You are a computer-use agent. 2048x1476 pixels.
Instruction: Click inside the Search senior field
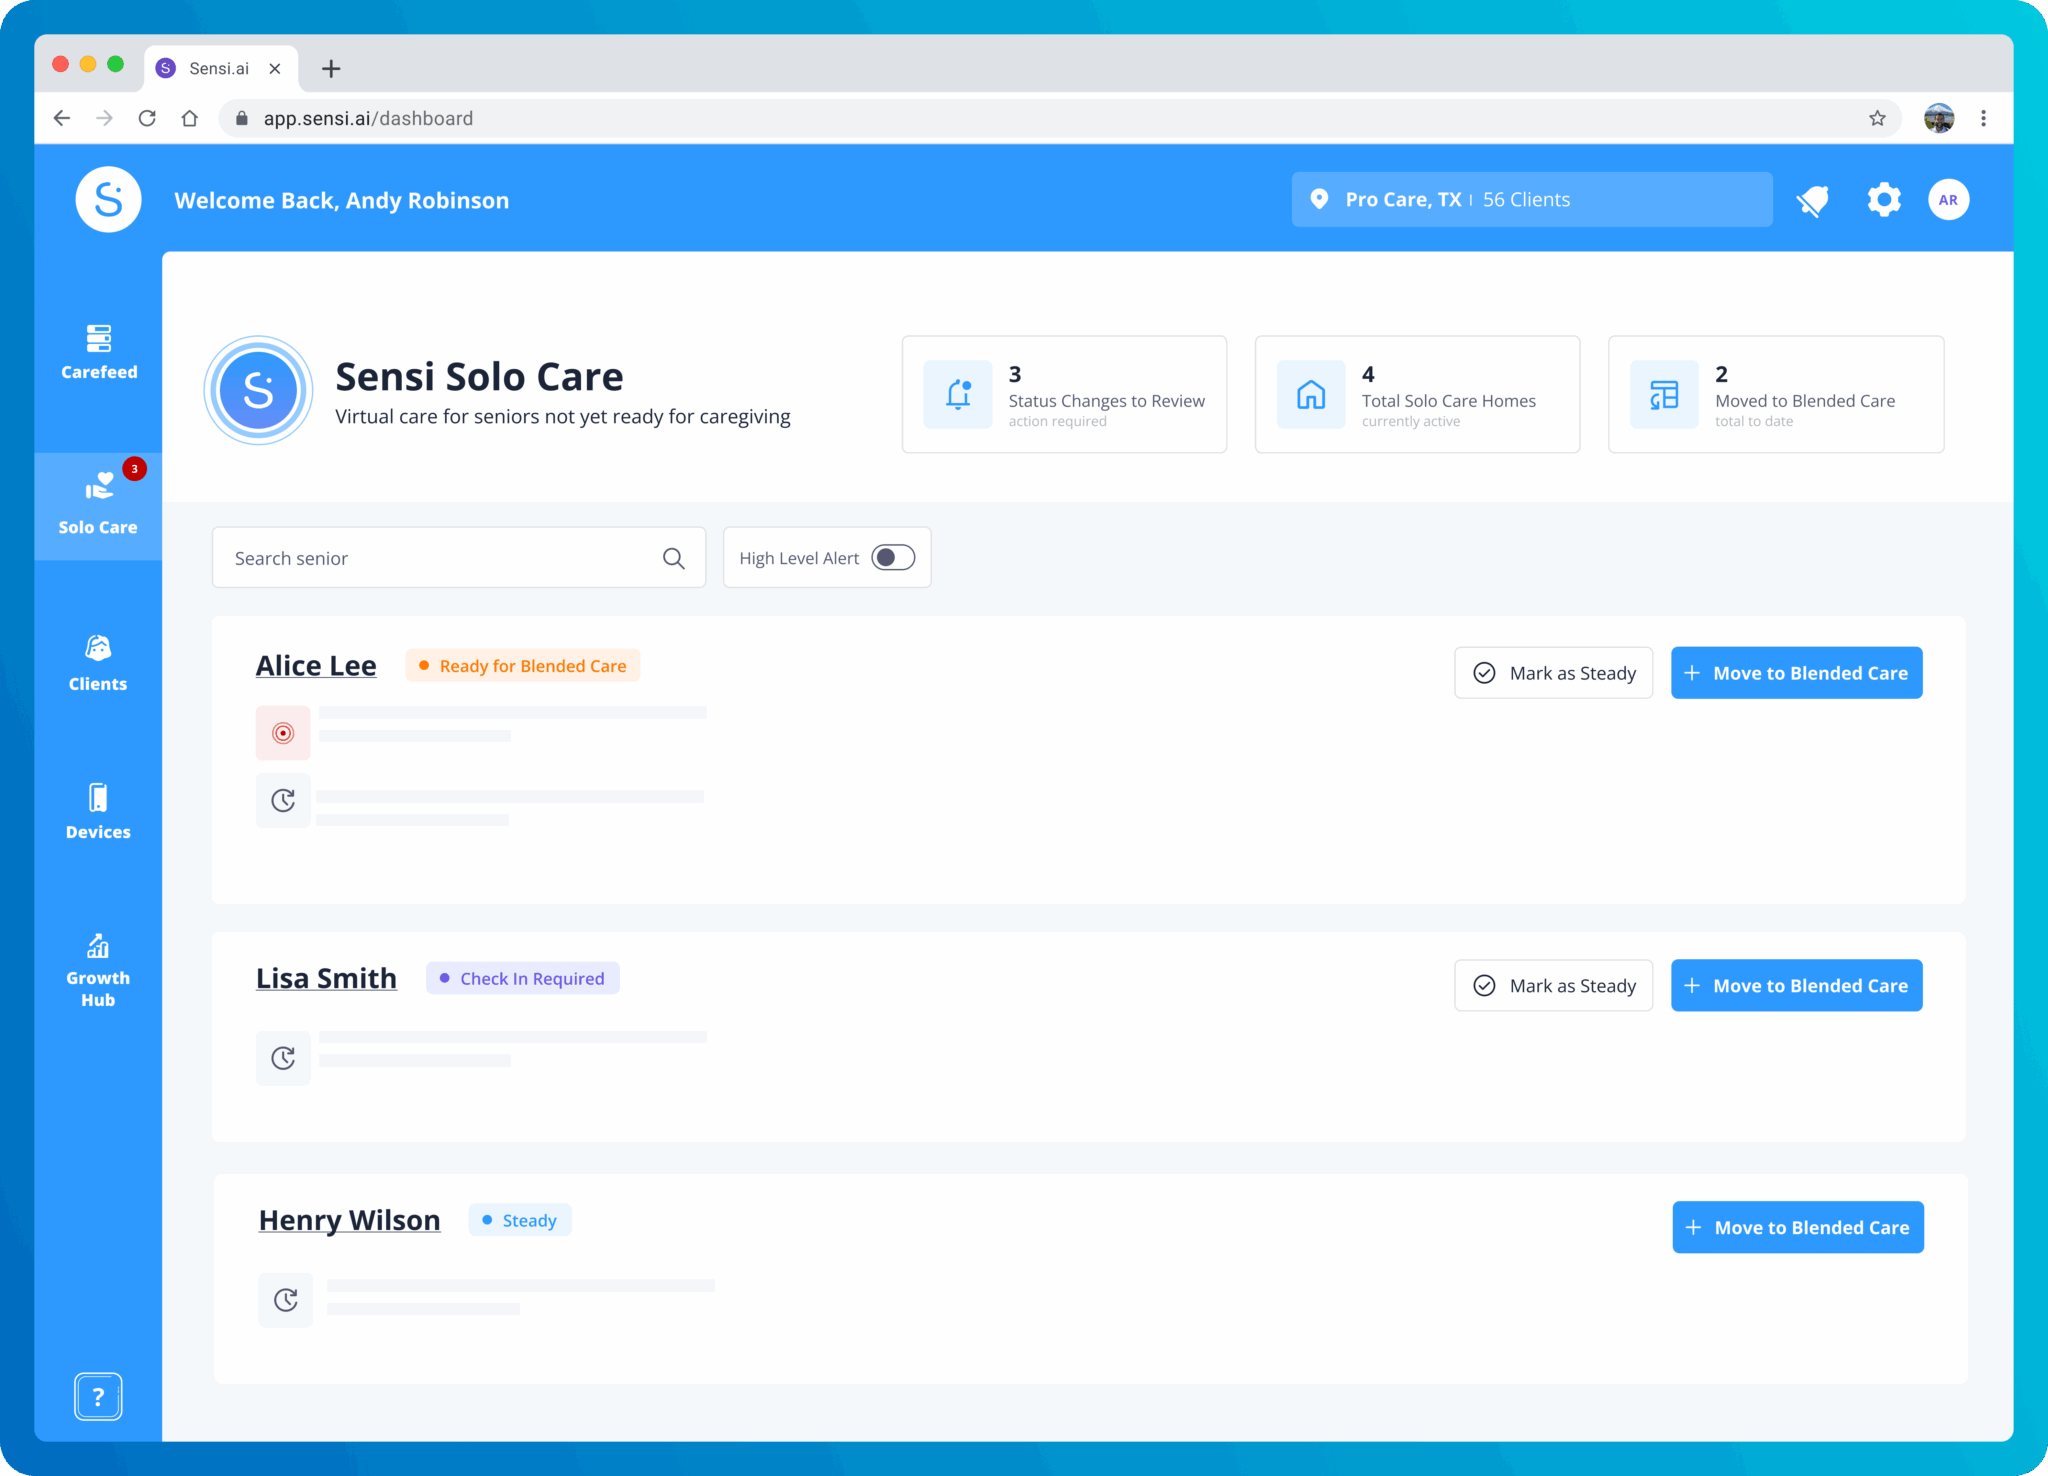tap(420, 557)
